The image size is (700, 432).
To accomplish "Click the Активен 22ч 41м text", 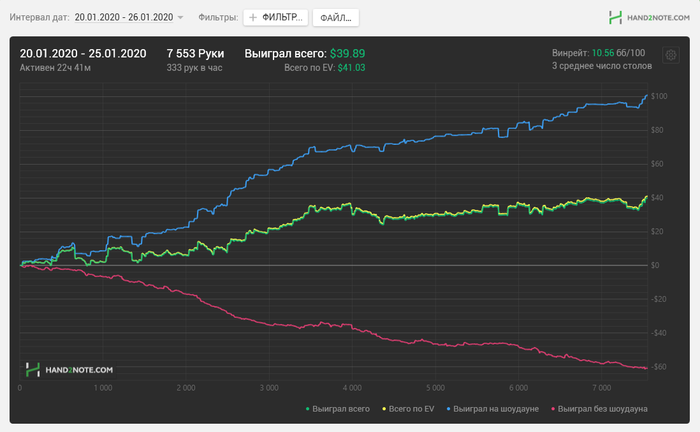I will pyautogui.click(x=55, y=68).
